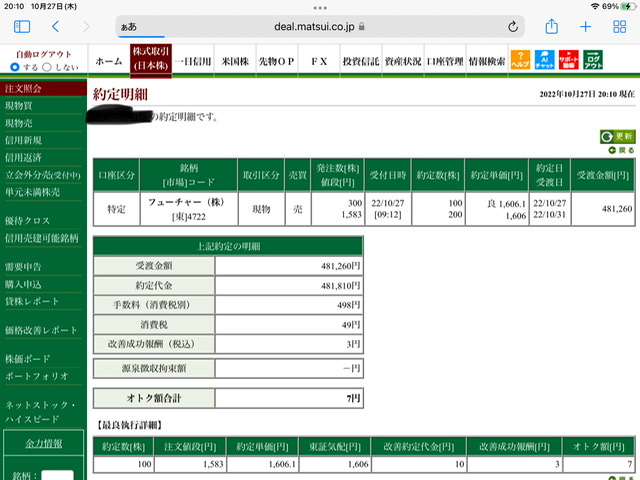
Task: Open the Safari share sheet icon
Action: (551, 27)
